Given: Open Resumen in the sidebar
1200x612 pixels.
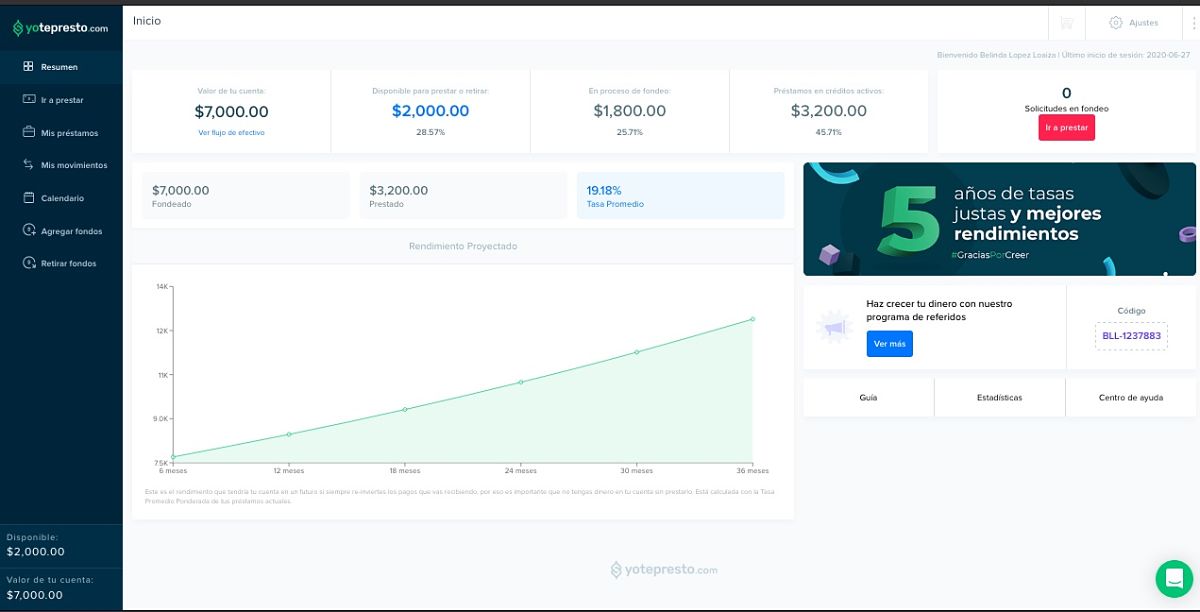Looking at the screenshot, I should [60, 67].
